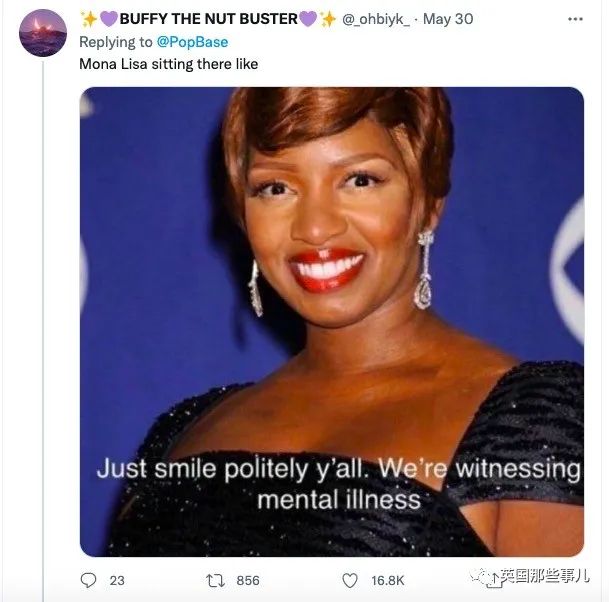609x602 pixels.
Task: Select the reply count 23
Action: point(117,581)
